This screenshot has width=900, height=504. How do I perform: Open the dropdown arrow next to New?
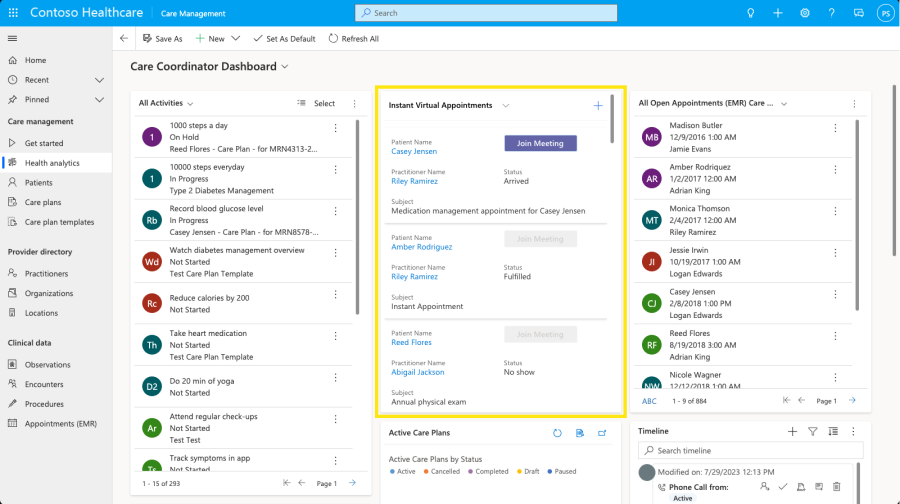pos(236,38)
